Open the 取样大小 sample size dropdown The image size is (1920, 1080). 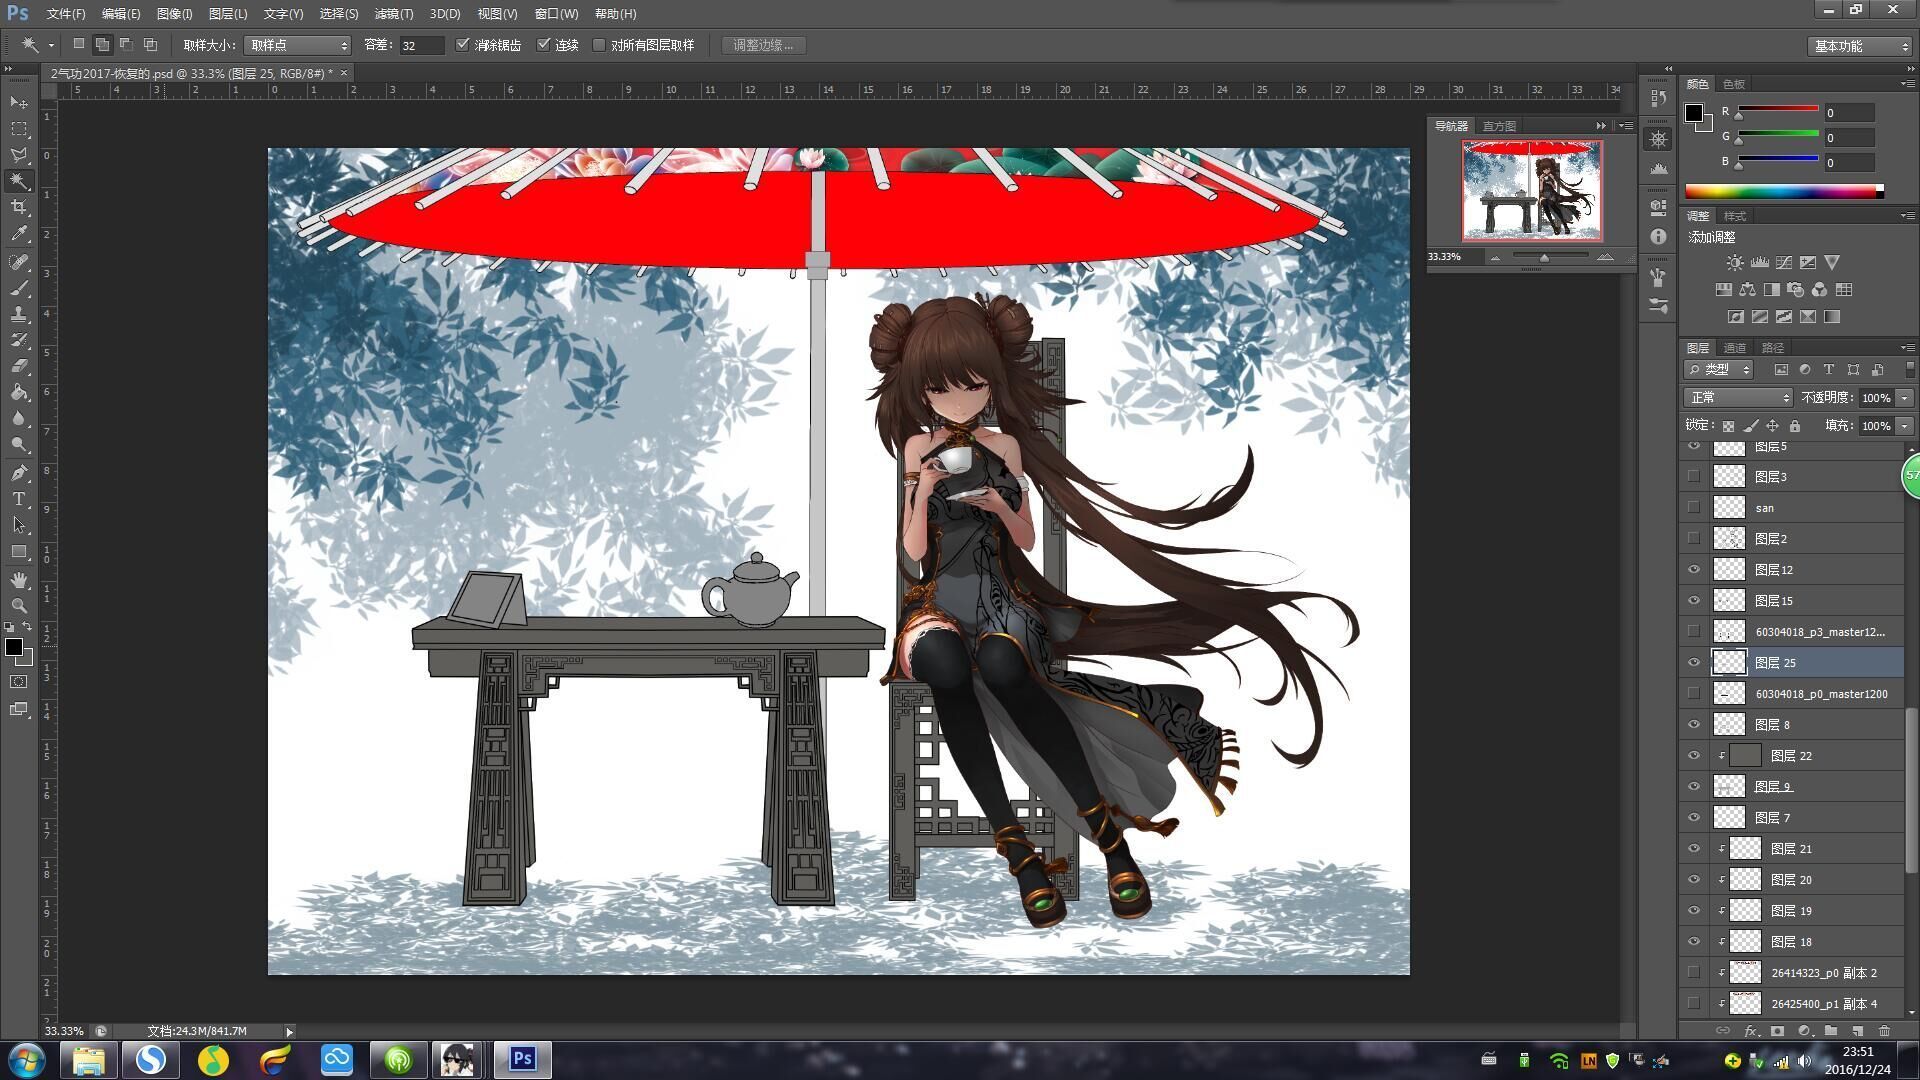298,45
